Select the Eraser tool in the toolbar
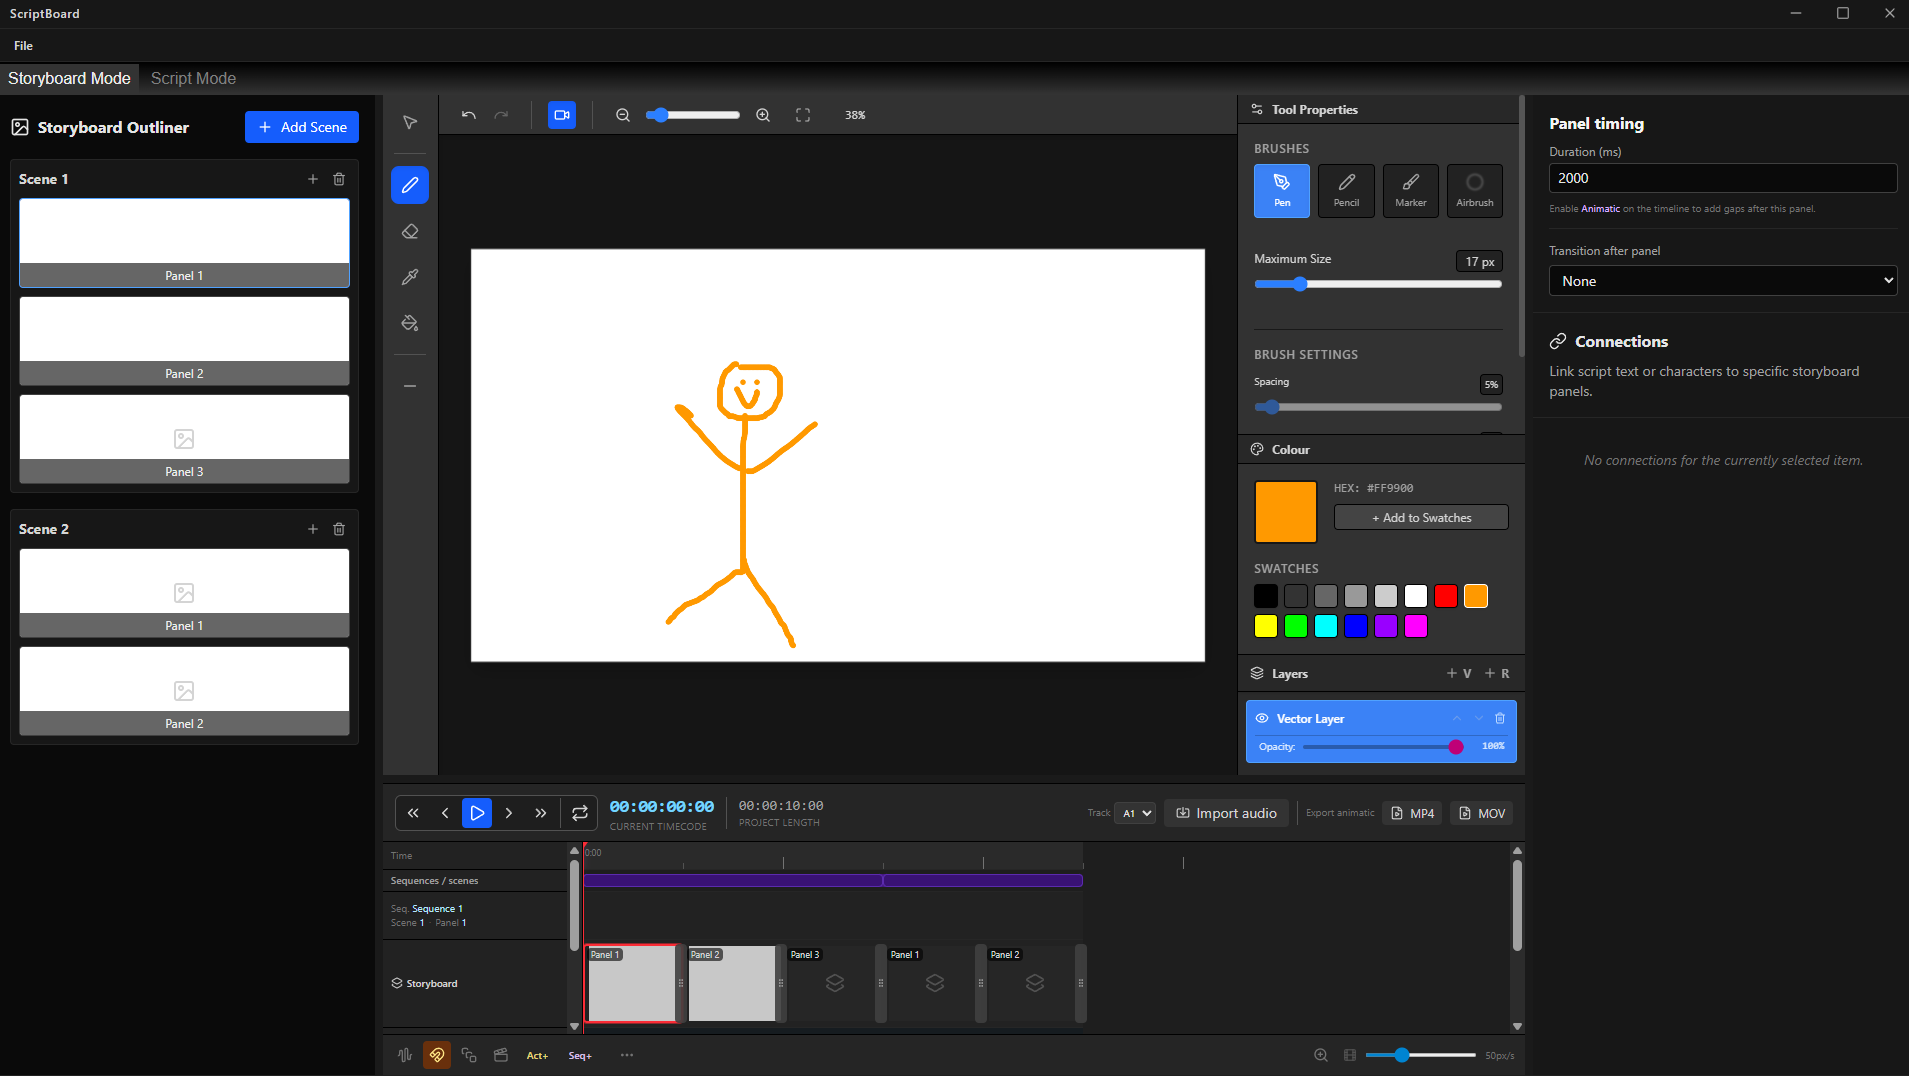1909x1076 pixels. click(x=410, y=231)
